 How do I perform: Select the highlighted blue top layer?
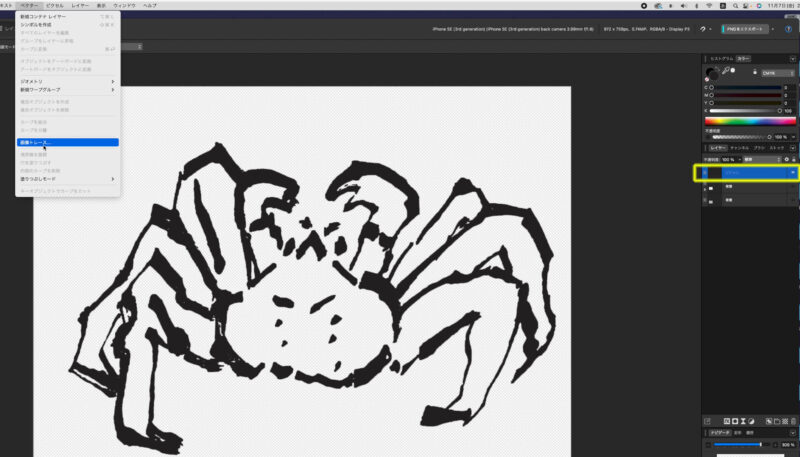click(x=748, y=173)
